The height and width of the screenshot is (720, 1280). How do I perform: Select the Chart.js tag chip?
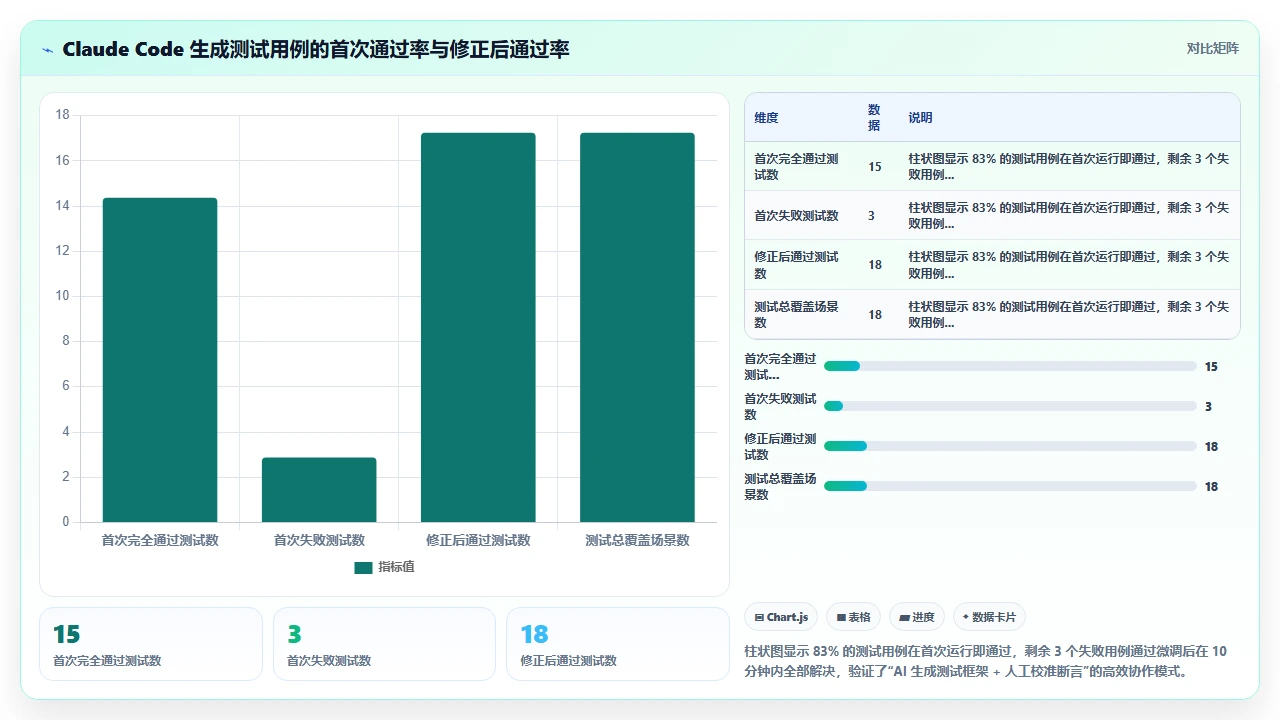[782, 617]
